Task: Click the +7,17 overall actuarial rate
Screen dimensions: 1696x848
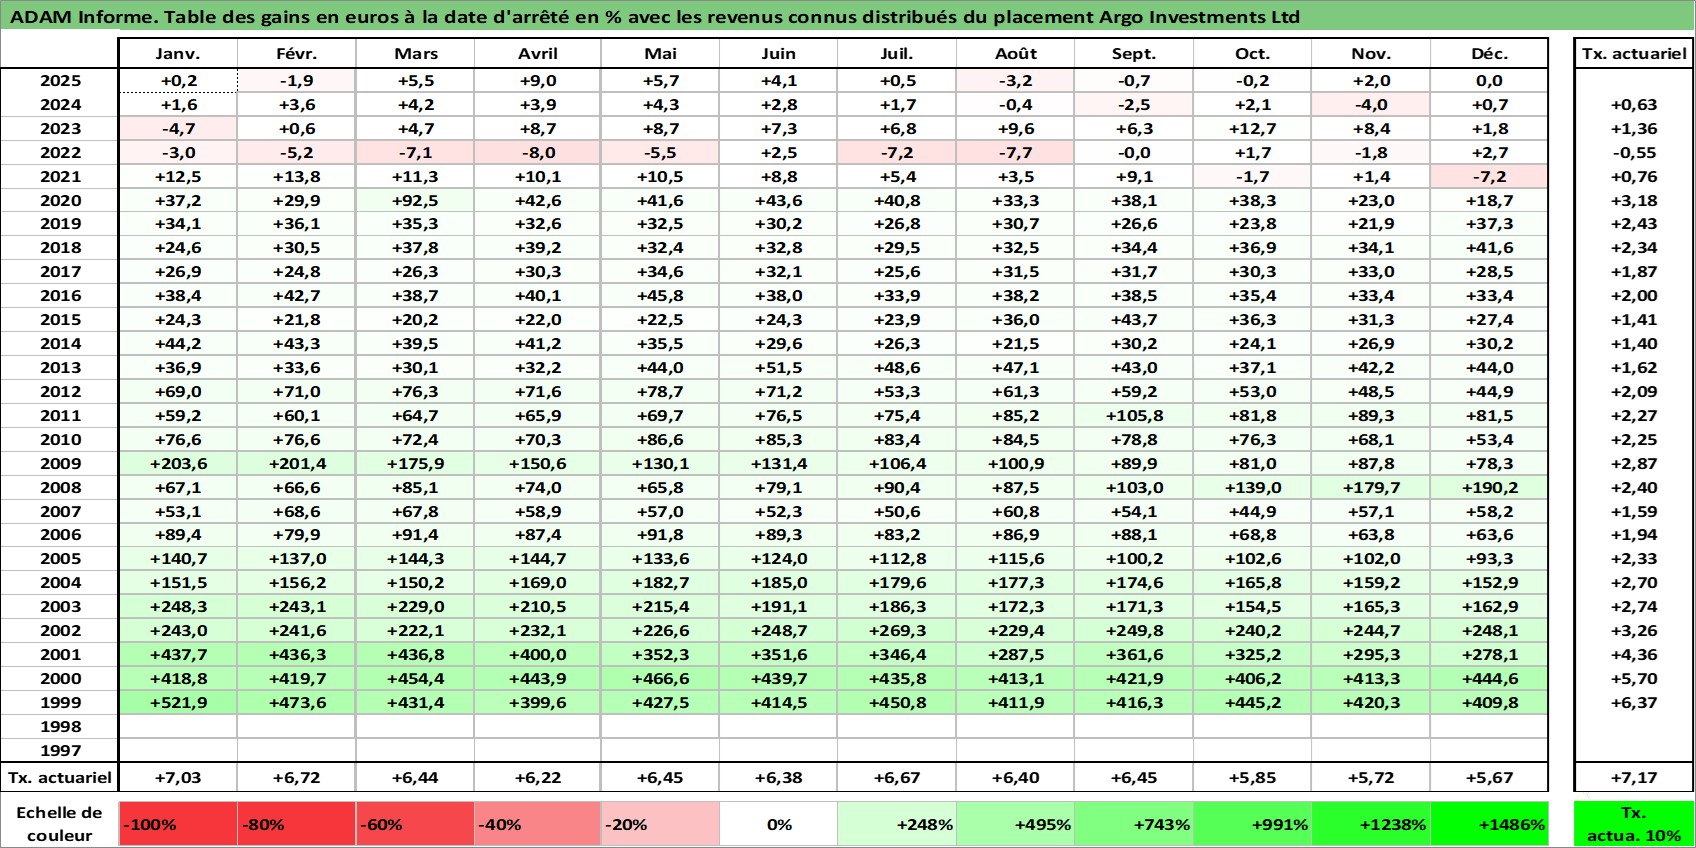Action: pos(1634,777)
